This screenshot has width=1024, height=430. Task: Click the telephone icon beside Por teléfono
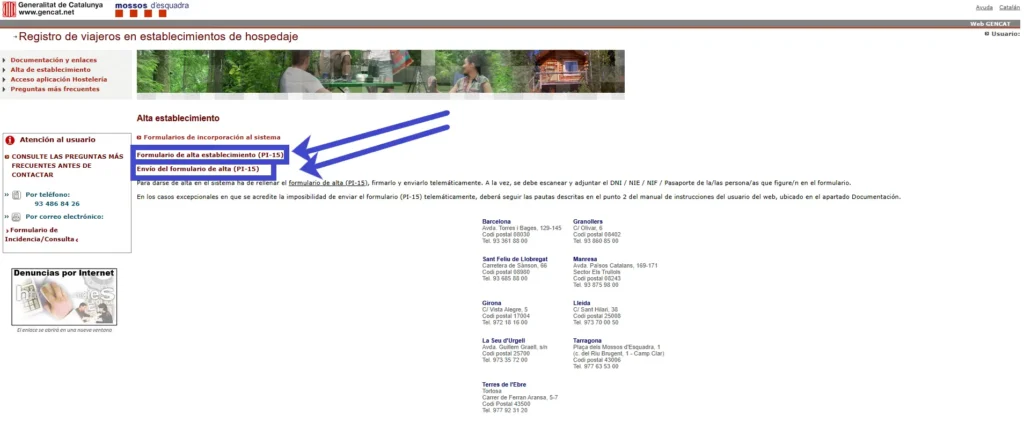16,194
